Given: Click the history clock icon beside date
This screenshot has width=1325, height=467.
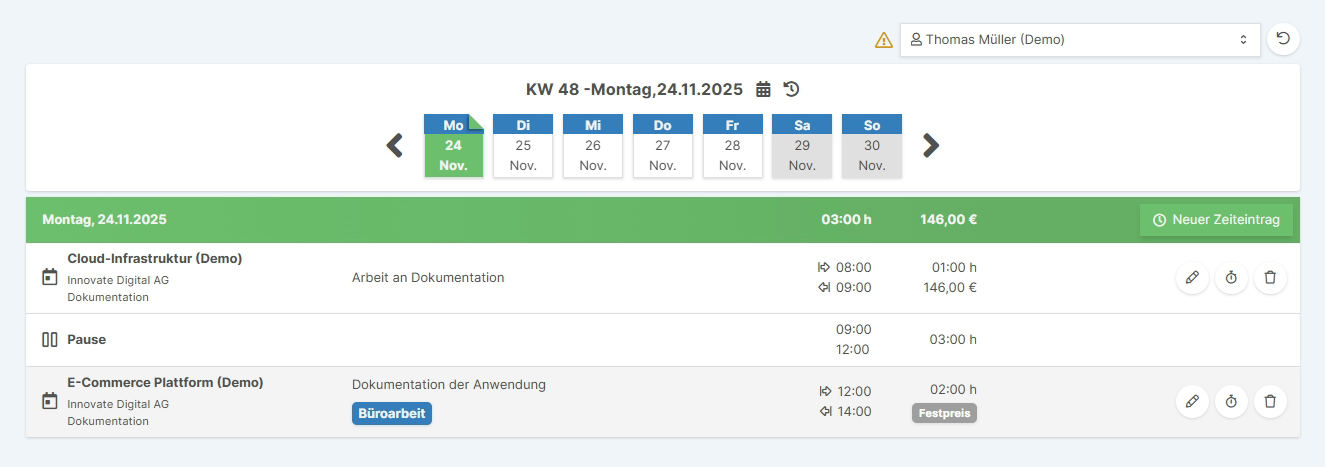Looking at the screenshot, I should pos(791,90).
